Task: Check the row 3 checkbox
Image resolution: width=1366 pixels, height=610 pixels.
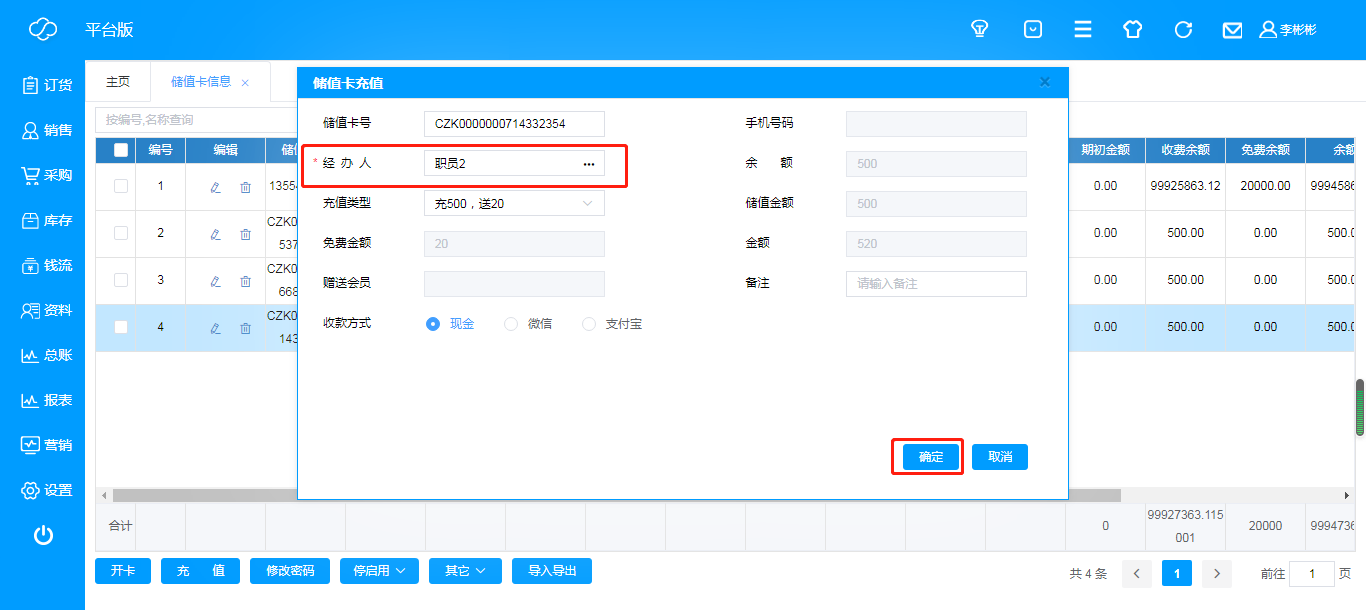Action: 121,280
